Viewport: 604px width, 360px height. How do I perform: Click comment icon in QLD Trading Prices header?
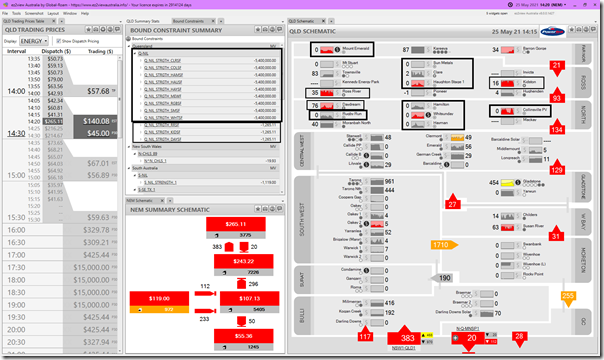click(x=118, y=30)
